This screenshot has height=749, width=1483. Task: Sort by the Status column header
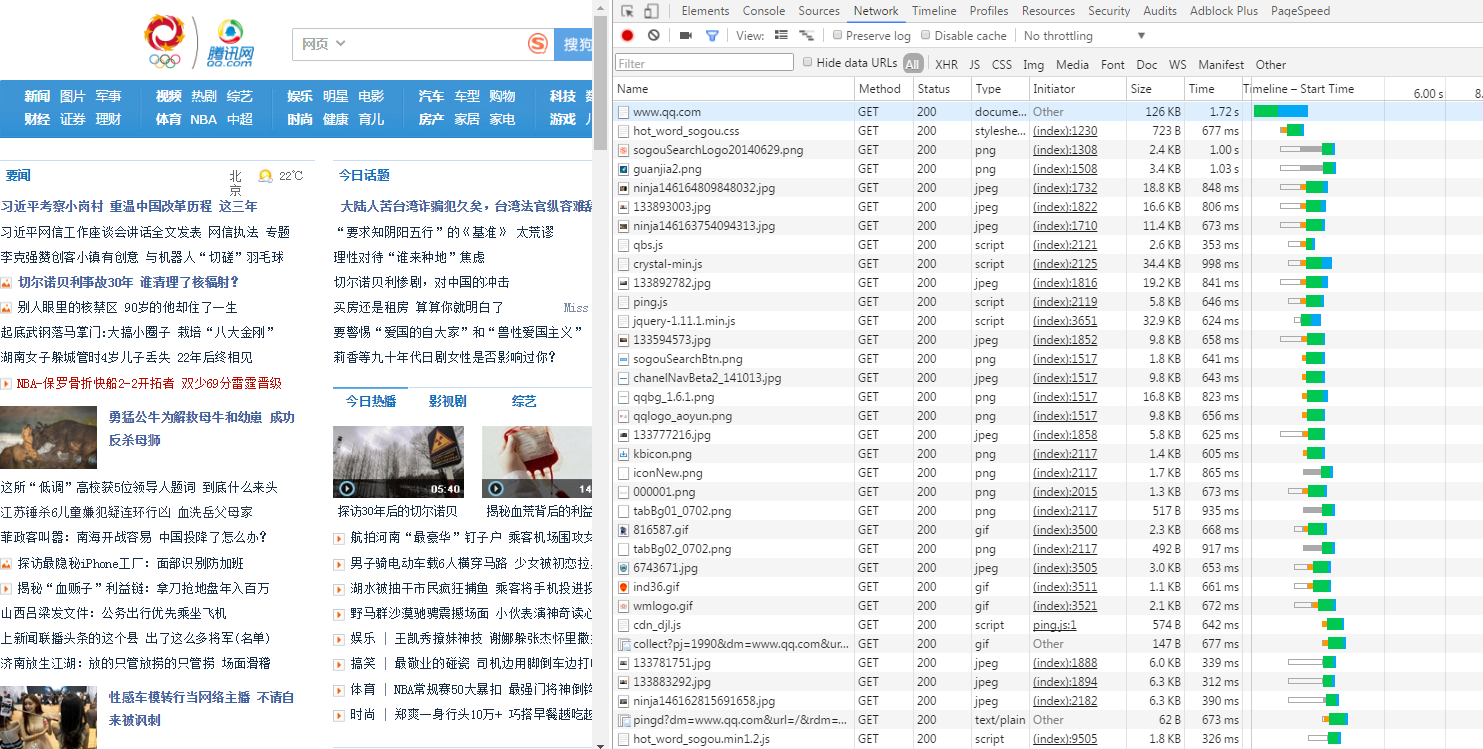[941, 89]
